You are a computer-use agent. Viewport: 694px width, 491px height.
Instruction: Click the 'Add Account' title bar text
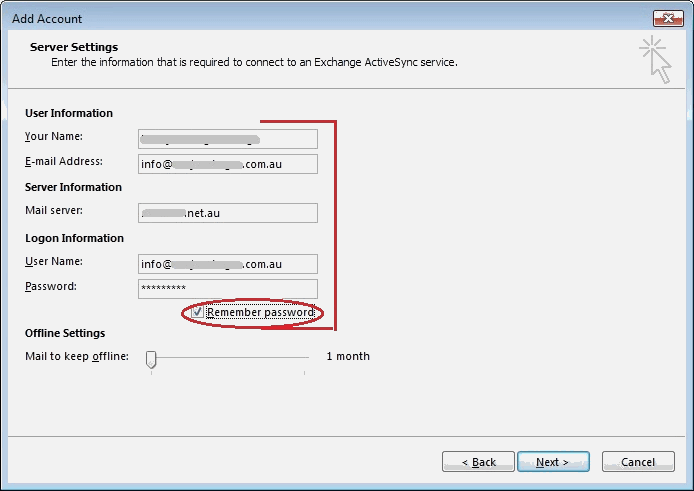click(x=47, y=19)
